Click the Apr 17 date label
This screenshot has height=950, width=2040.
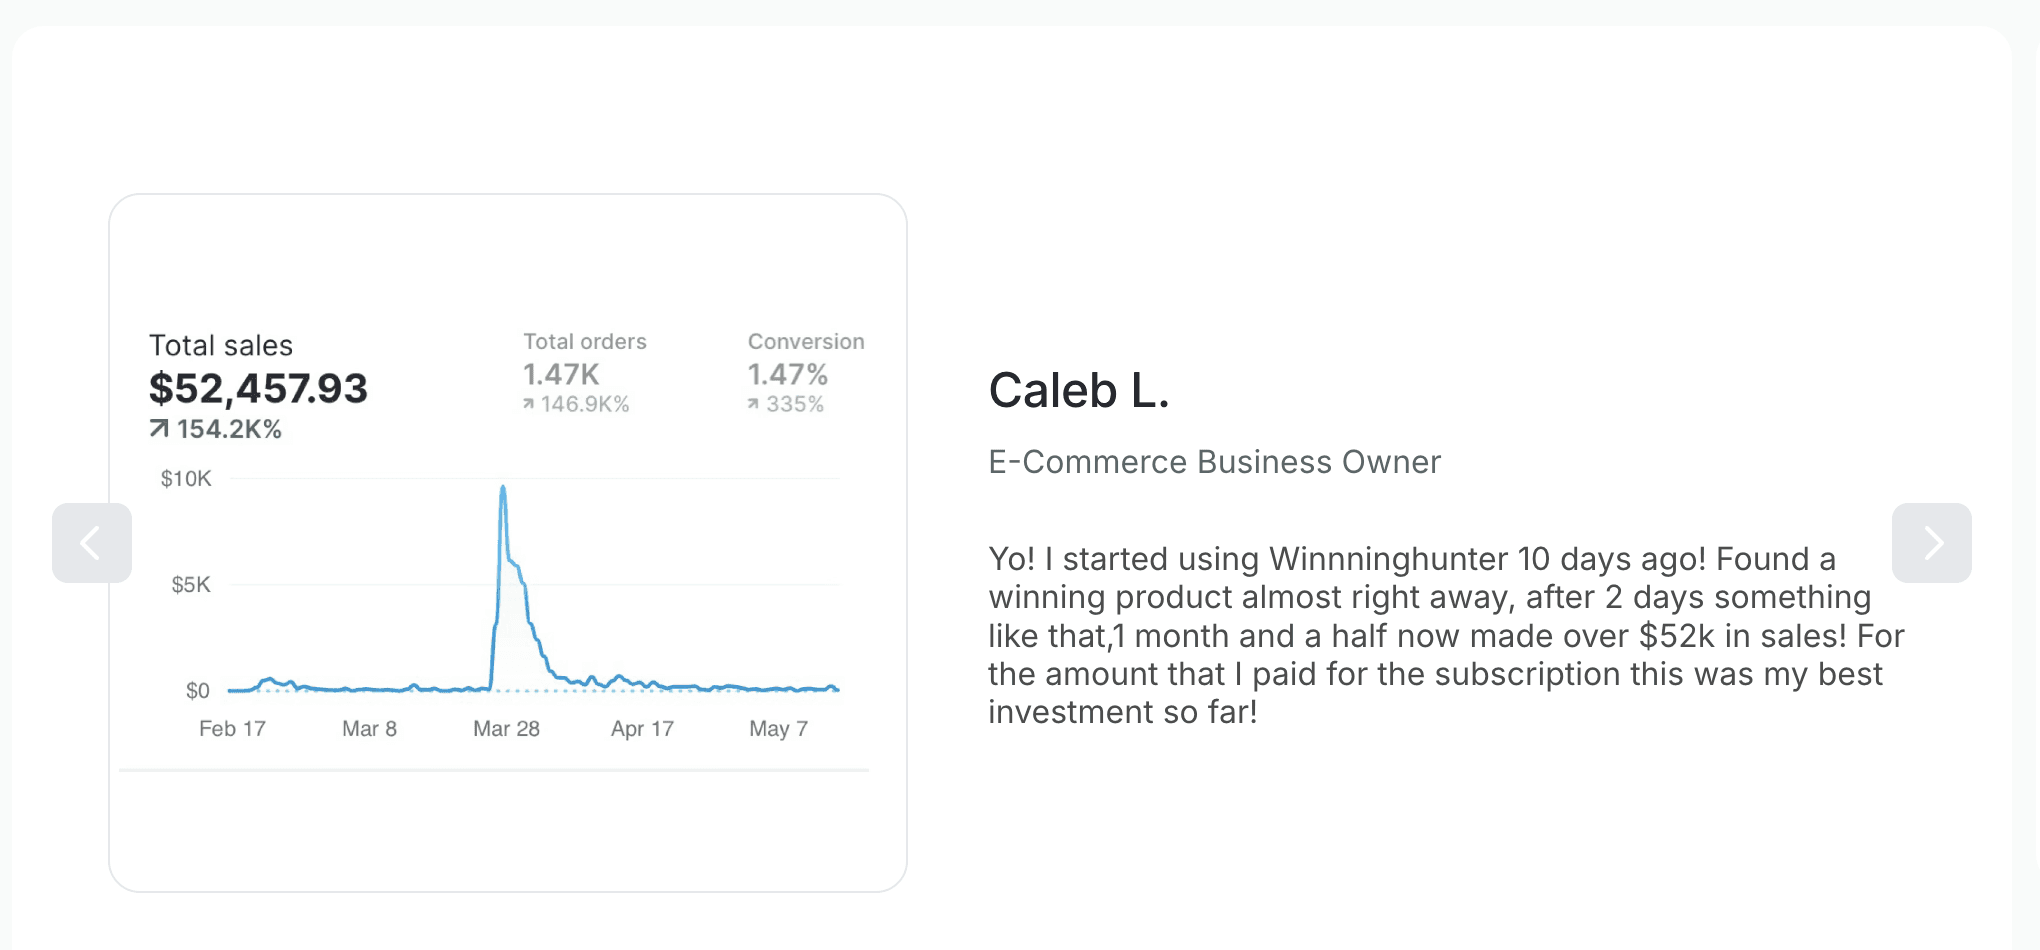tap(642, 729)
